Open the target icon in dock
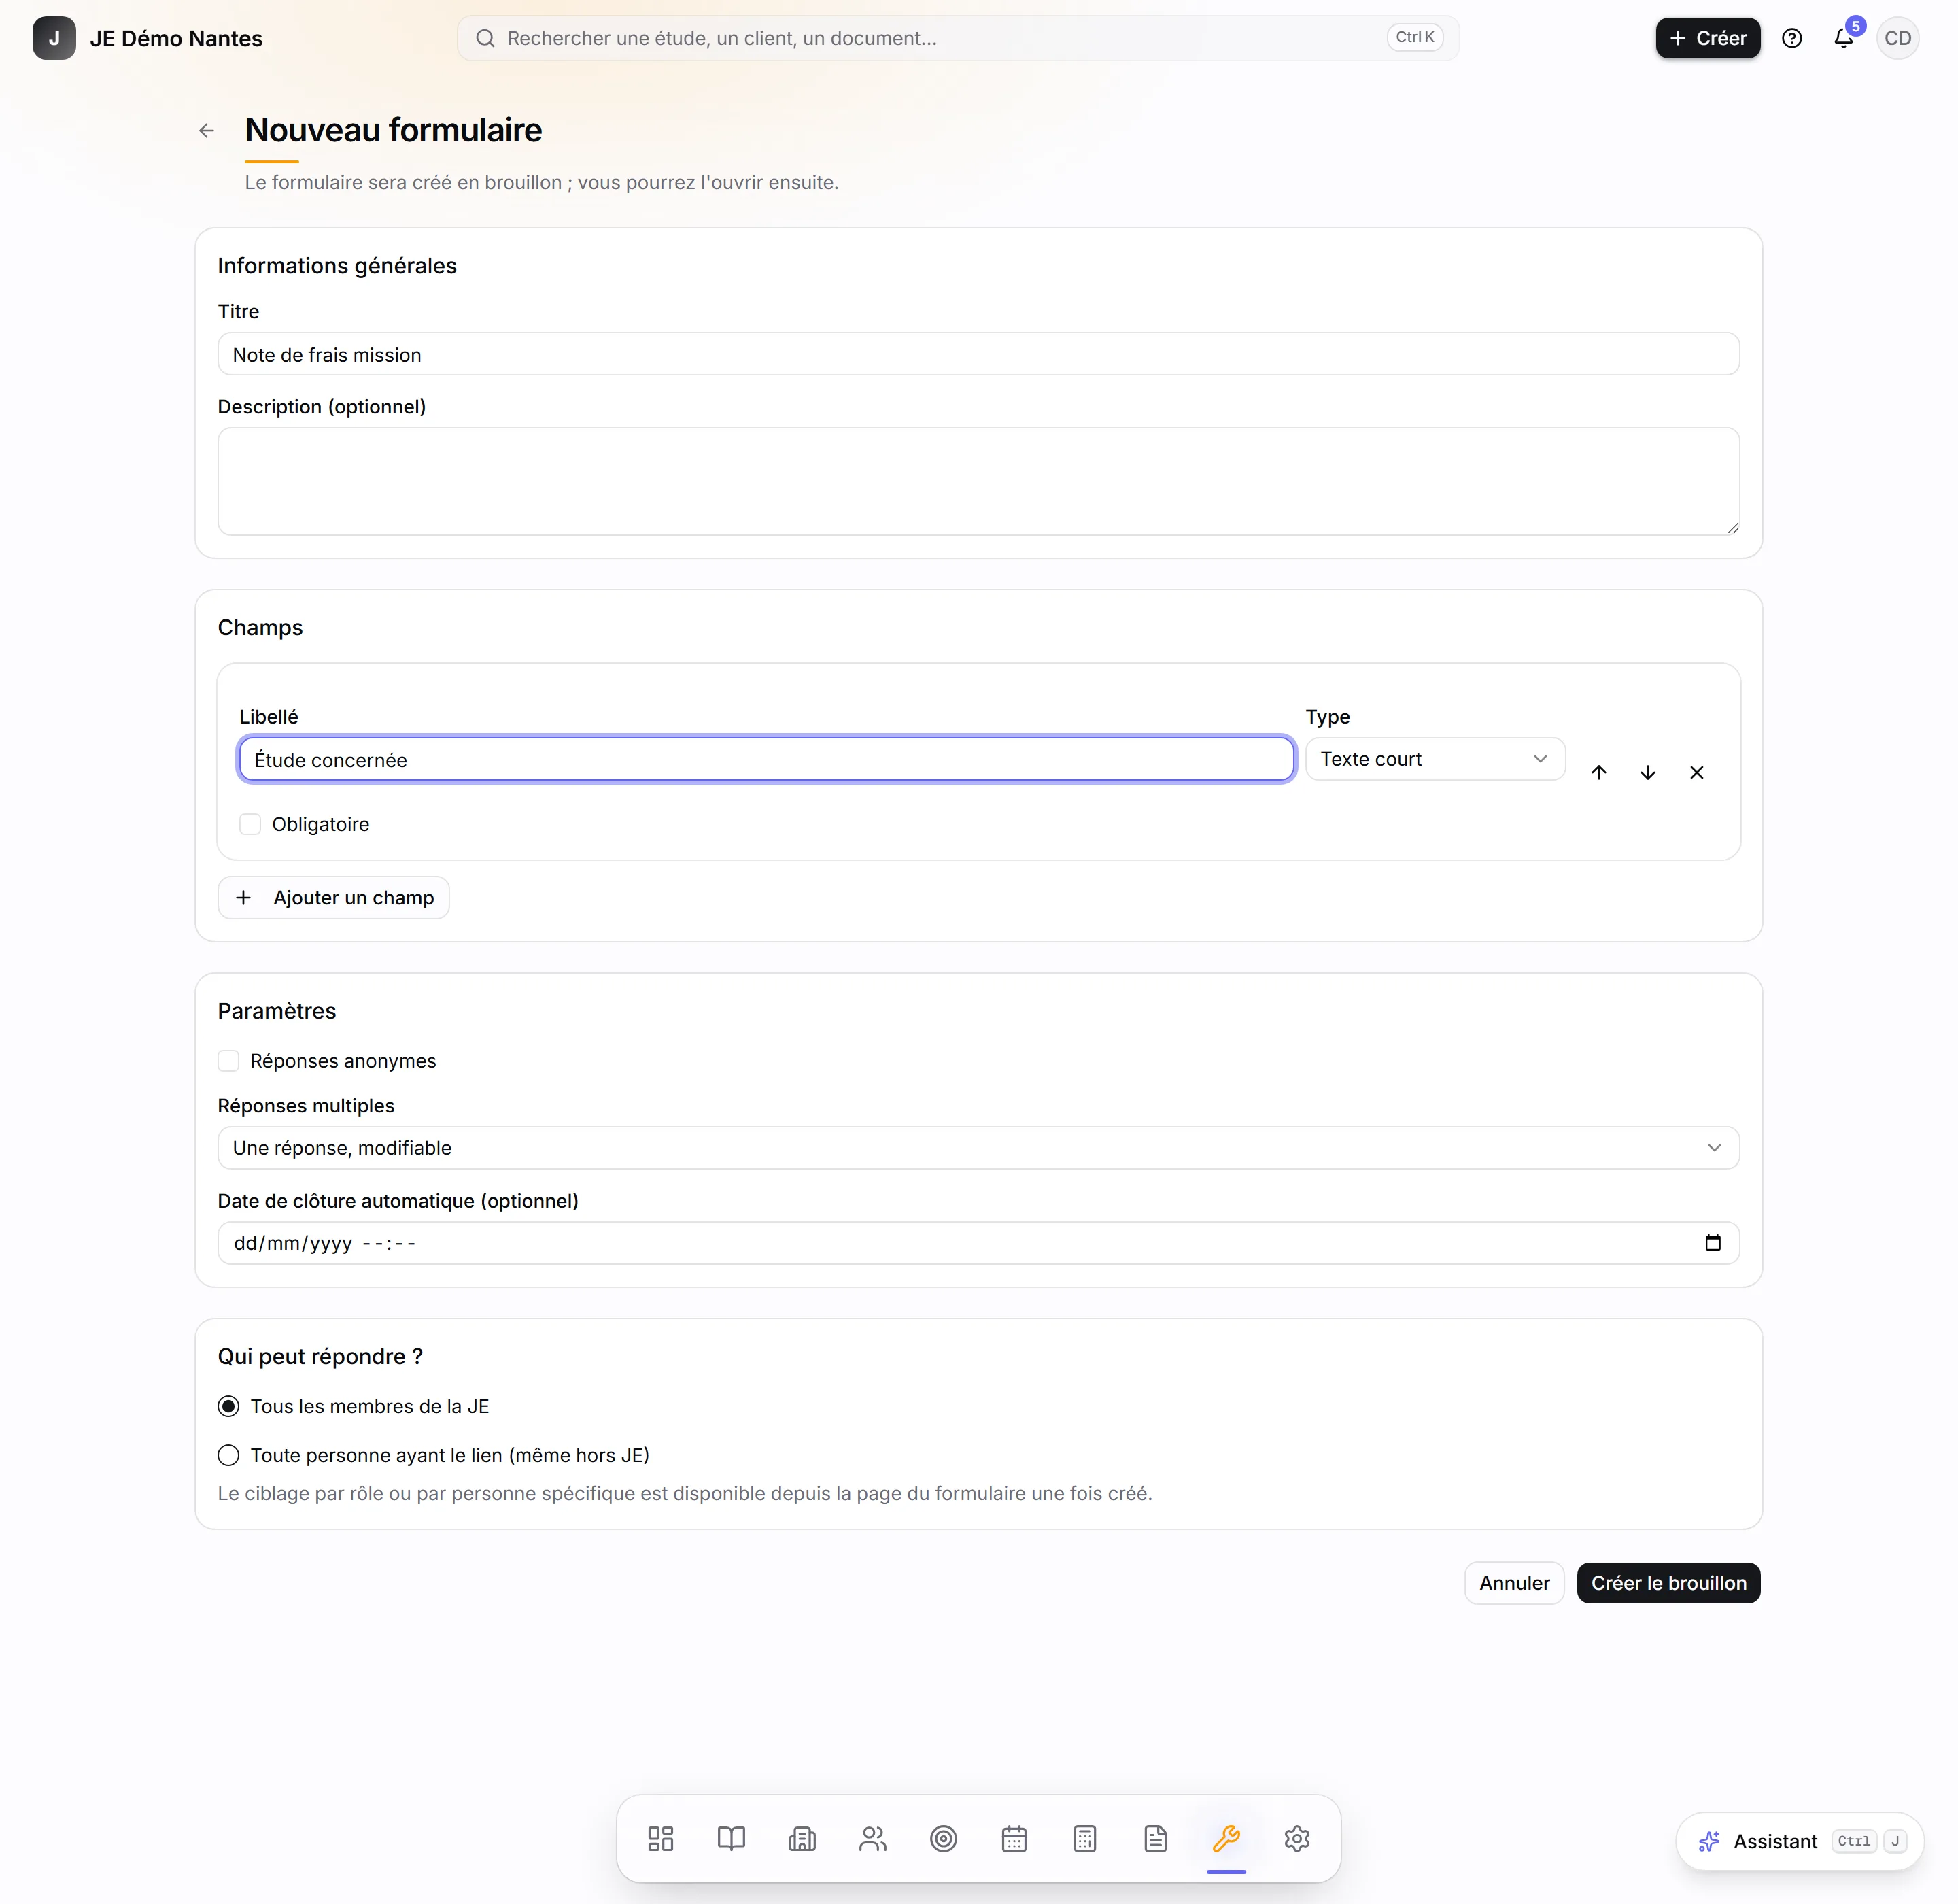This screenshot has width=1958, height=1904. pos(943,1838)
